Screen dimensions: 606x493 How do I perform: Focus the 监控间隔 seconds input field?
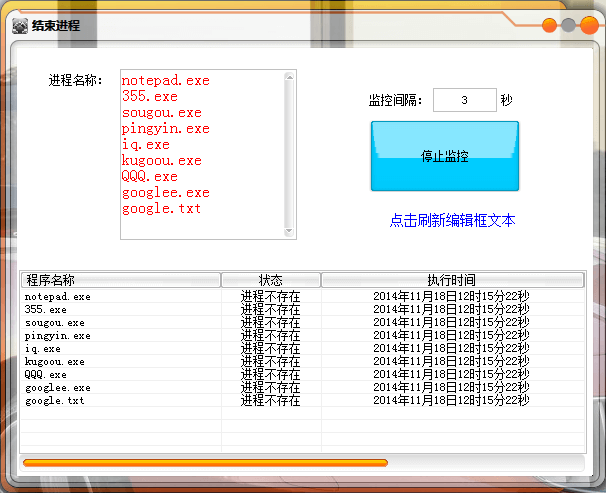tap(464, 100)
